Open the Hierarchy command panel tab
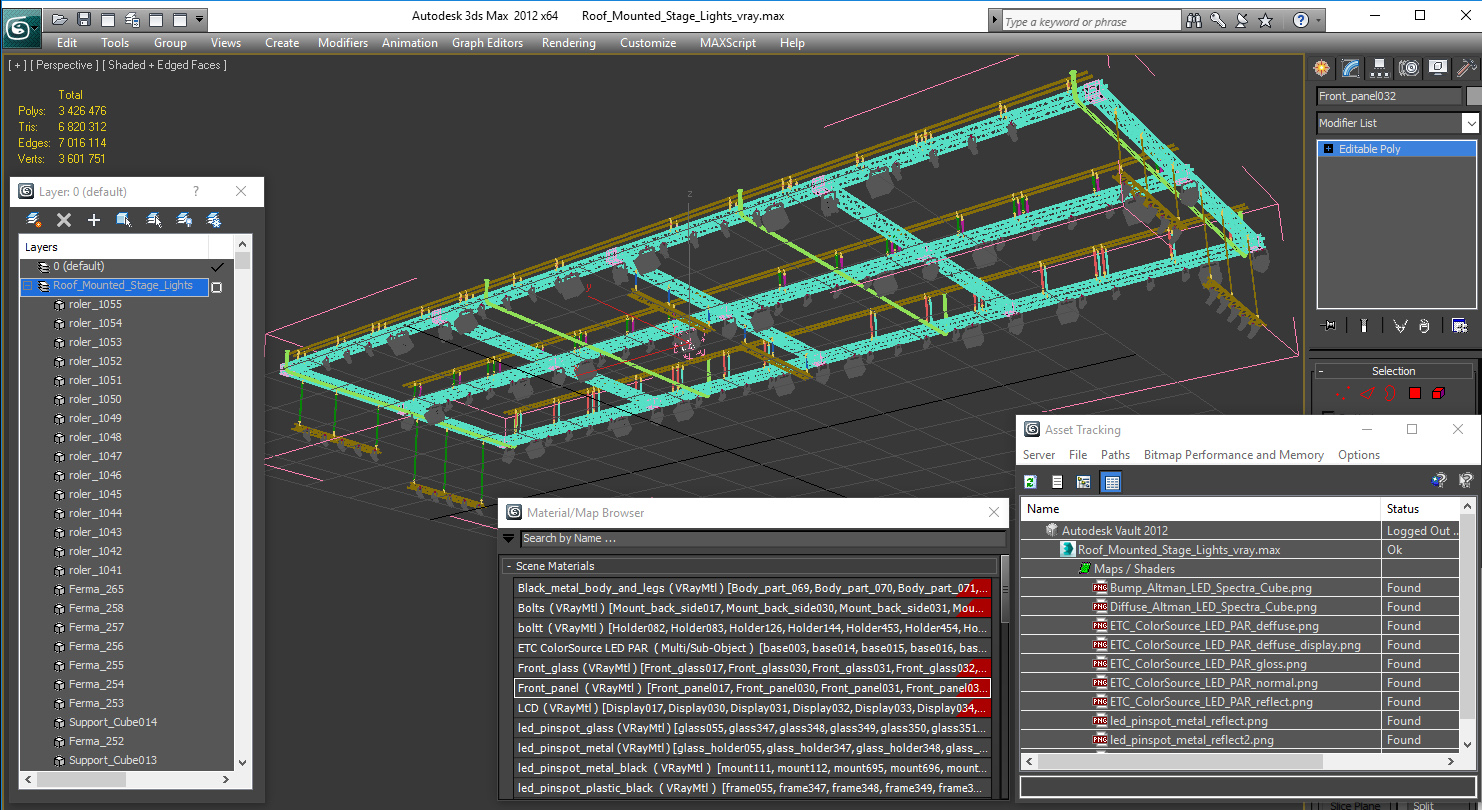The height and width of the screenshot is (810, 1482). coord(1380,68)
